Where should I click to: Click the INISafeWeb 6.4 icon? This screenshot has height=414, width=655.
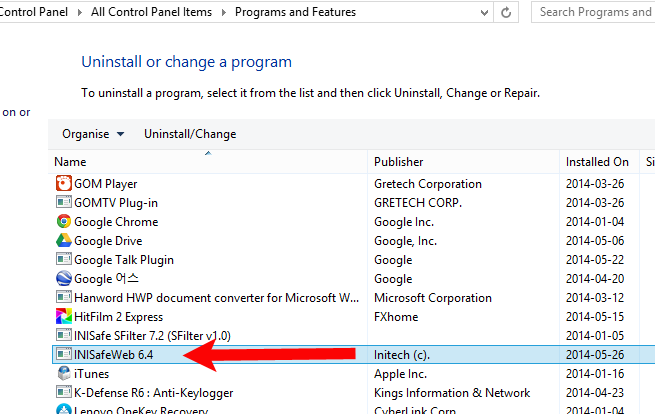tap(63, 354)
